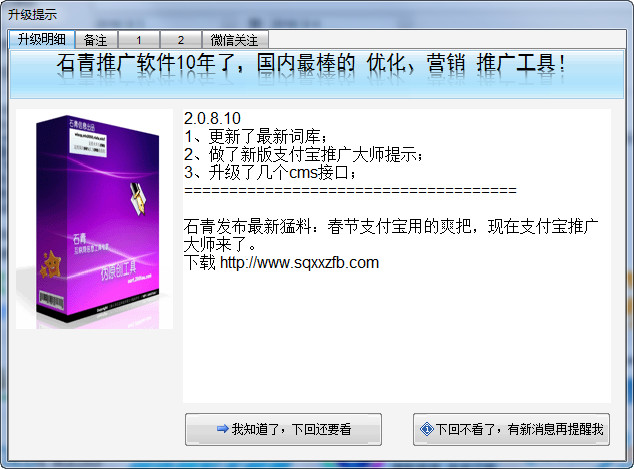Switch to the 升级明细 tab
Screen dimensions: 634x469
pyautogui.click(x=42, y=39)
